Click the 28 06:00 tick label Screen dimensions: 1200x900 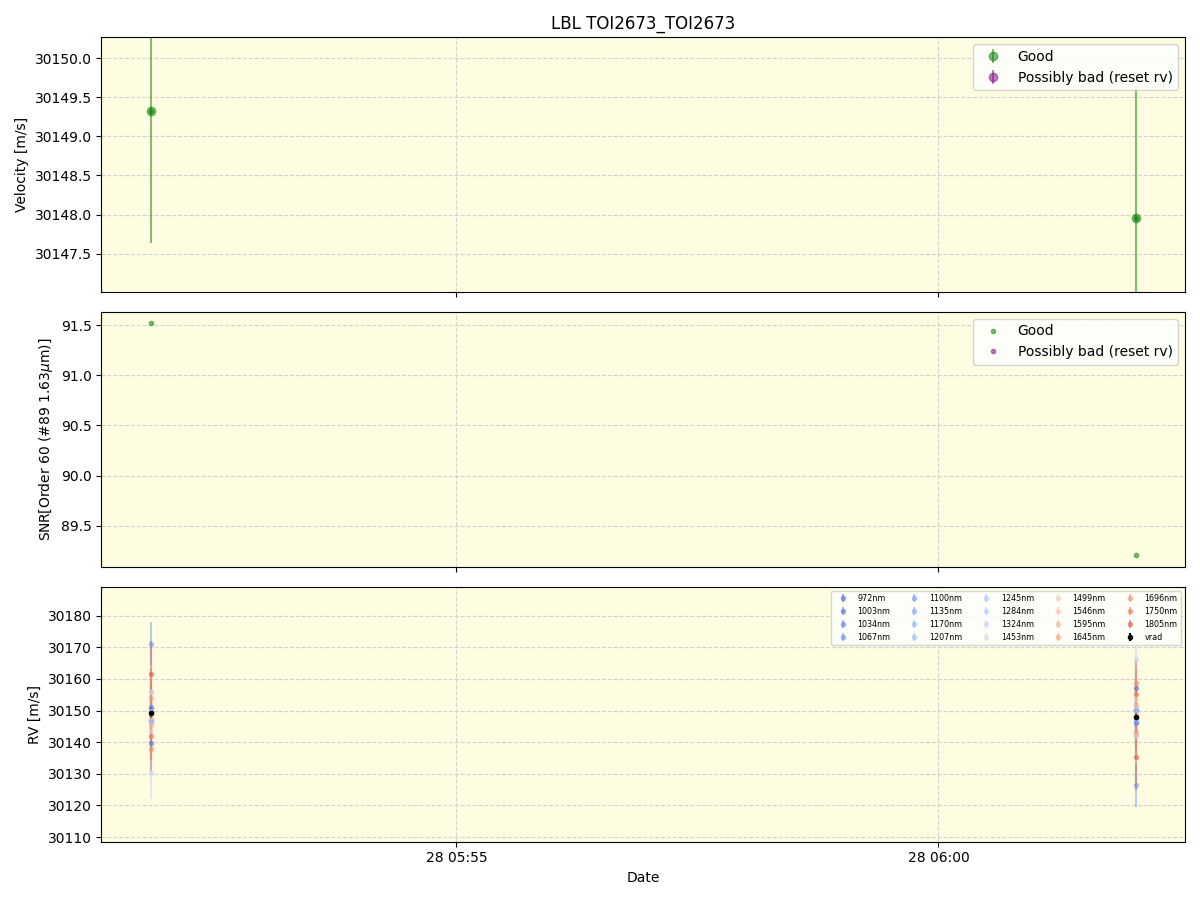[938, 856]
